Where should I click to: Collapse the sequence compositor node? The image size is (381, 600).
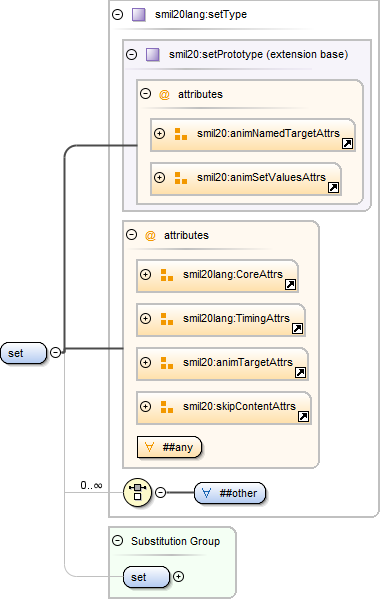[161, 492]
